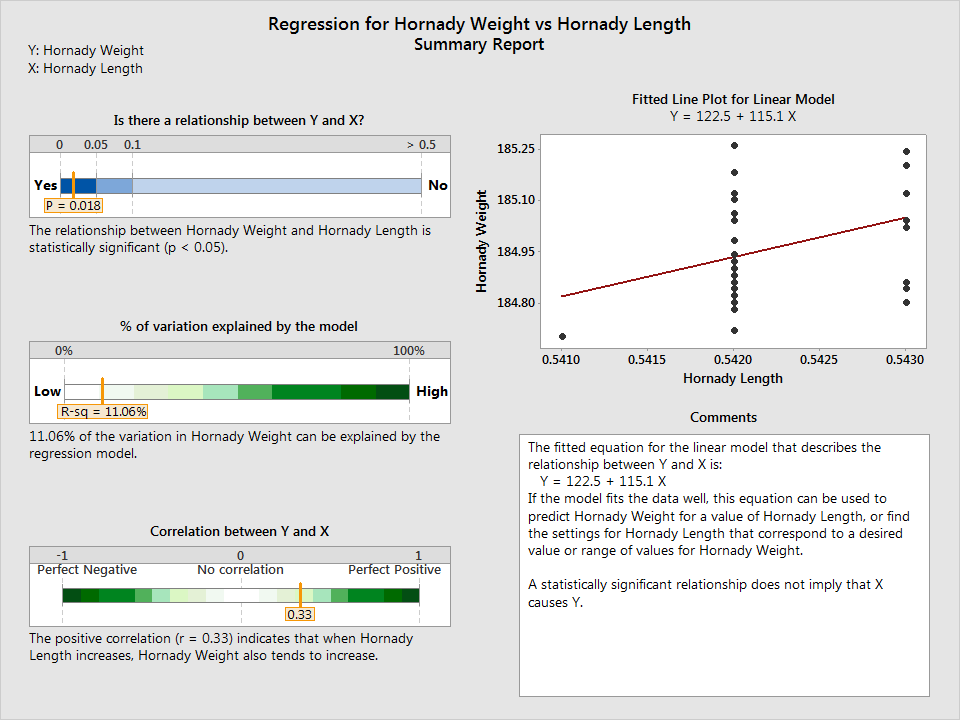This screenshot has width=960, height=720.
Task: Select the 'P = 0.018' value box
Action: point(73,206)
